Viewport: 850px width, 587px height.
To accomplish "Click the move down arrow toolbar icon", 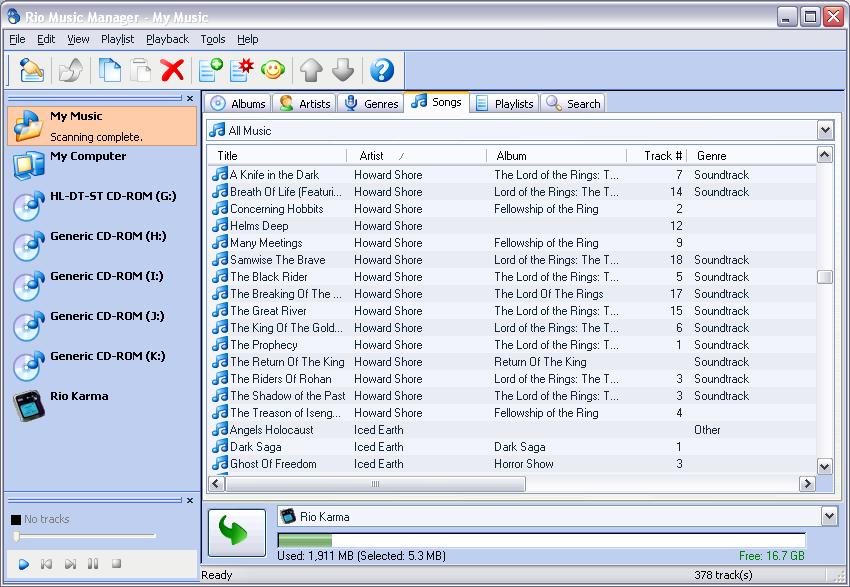I will 343,70.
